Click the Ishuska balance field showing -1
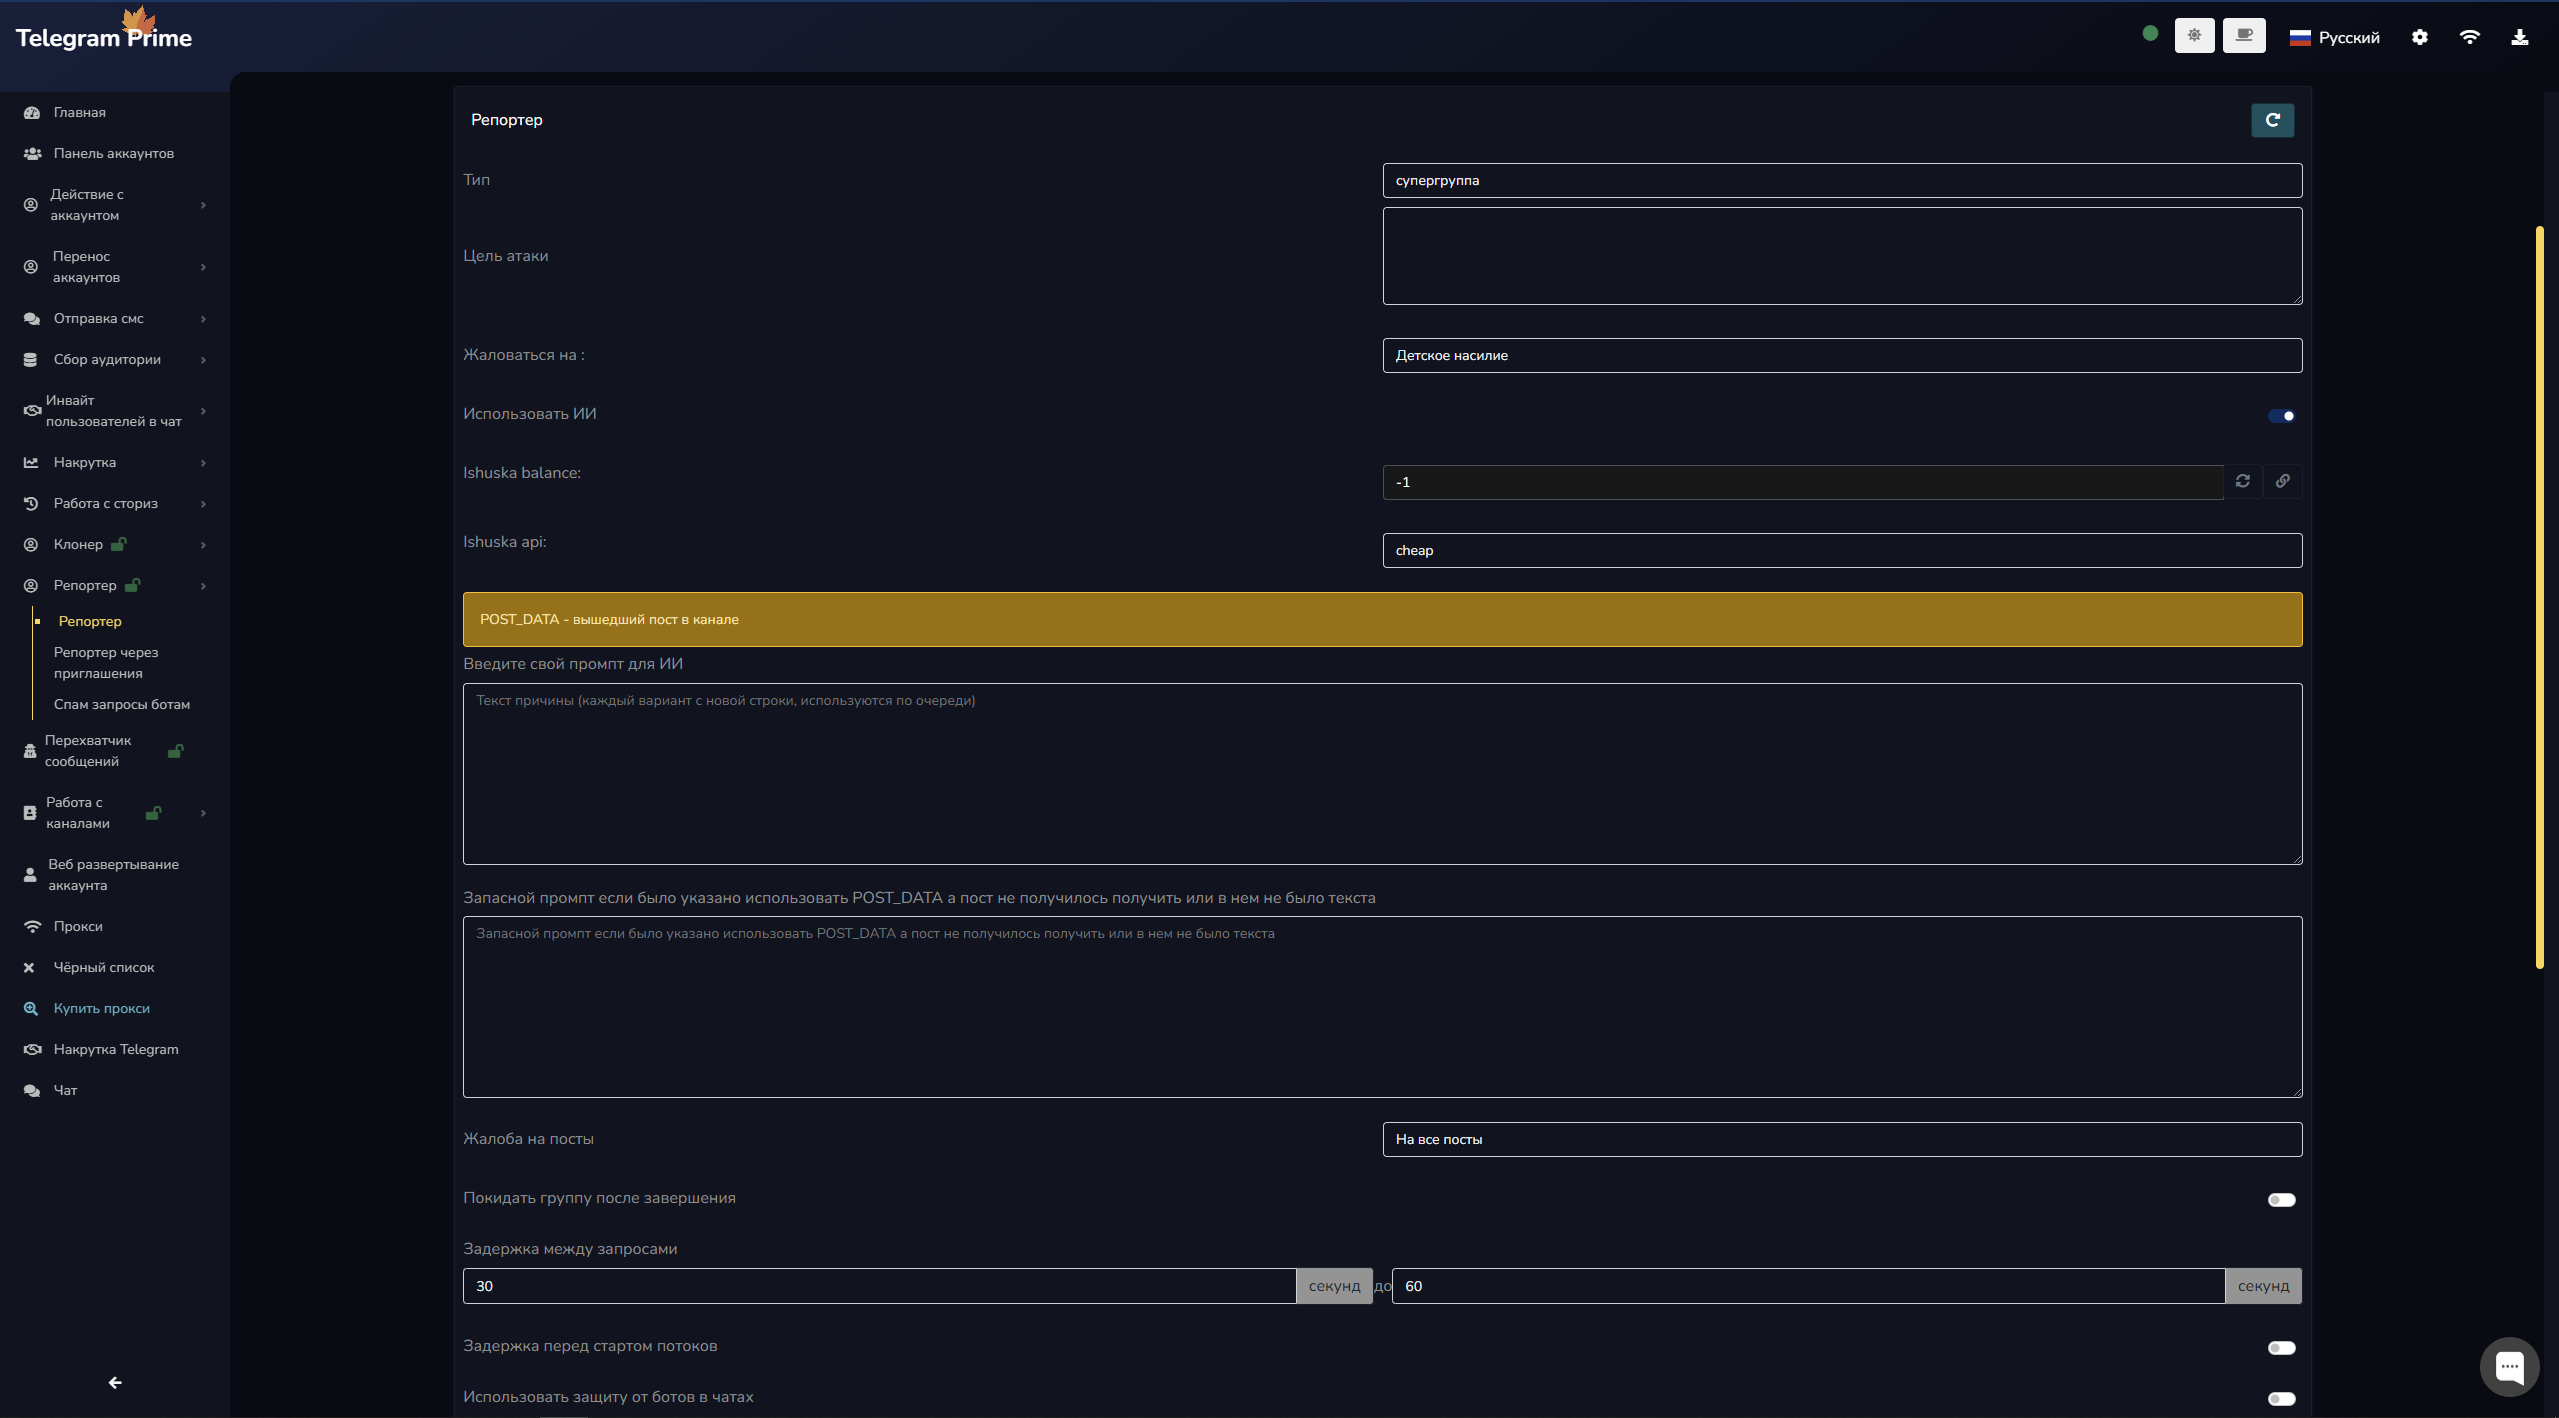 [1802, 483]
